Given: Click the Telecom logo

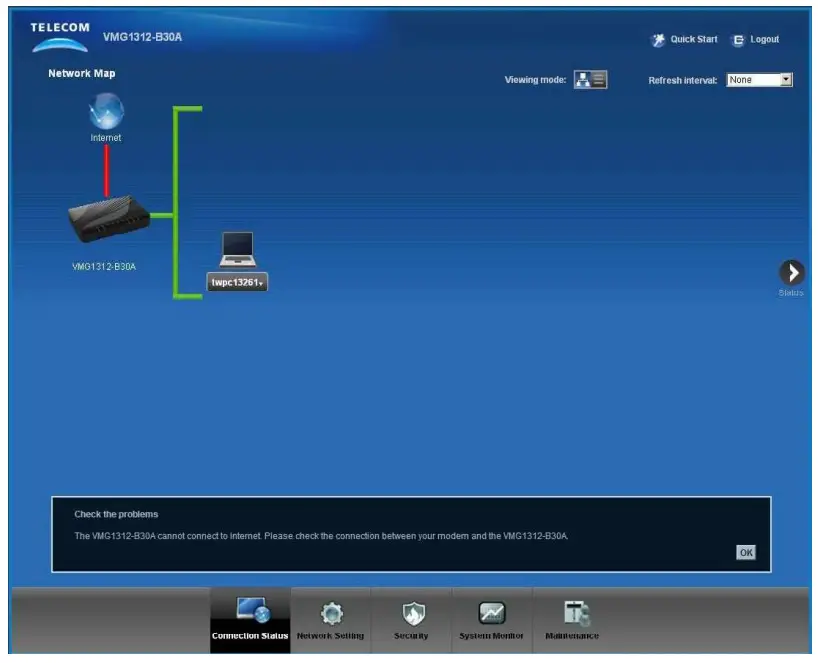Looking at the screenshot, I should tap(60, 37).
